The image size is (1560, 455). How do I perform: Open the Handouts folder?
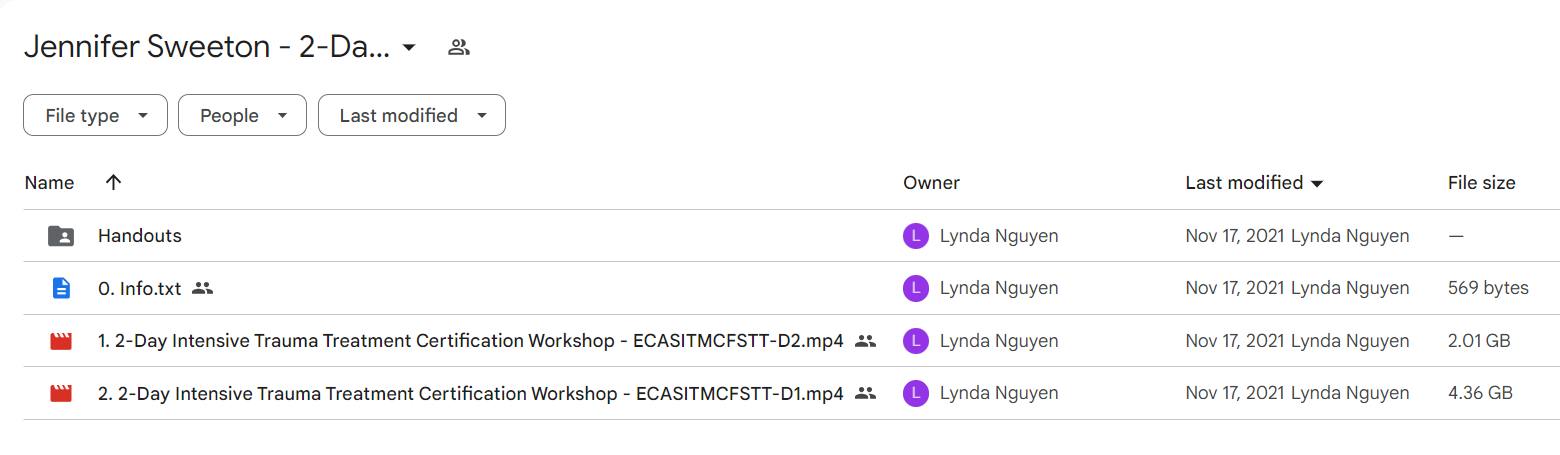click(140, 236)
